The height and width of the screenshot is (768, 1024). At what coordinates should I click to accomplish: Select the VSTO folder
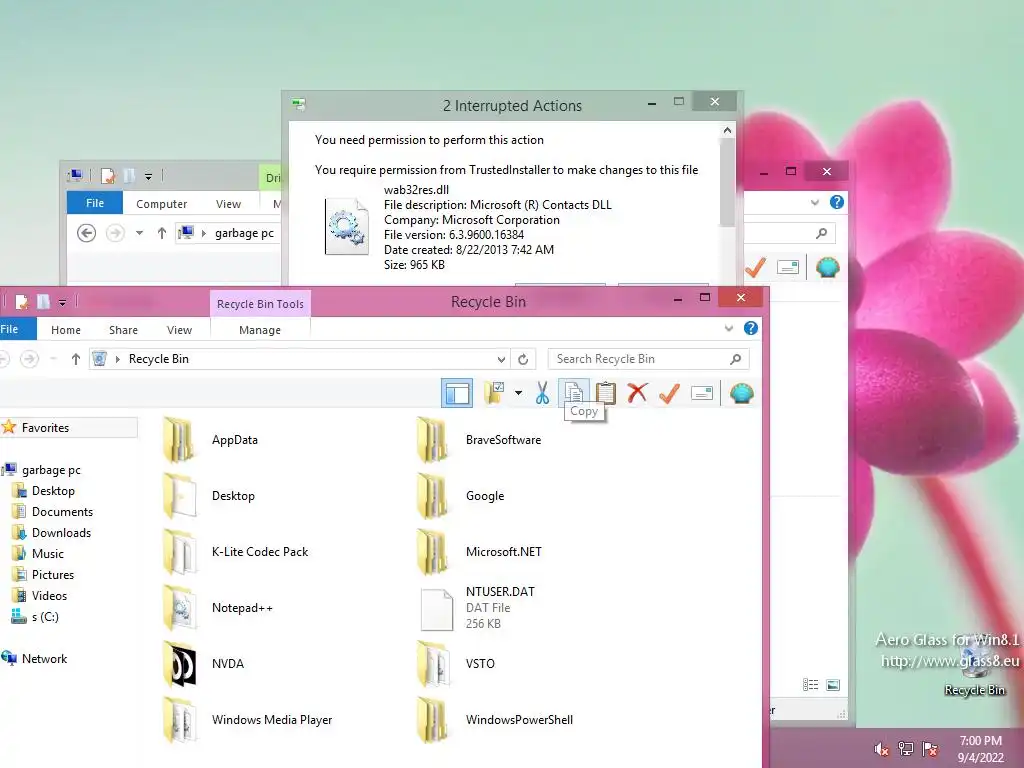[456, 665]
